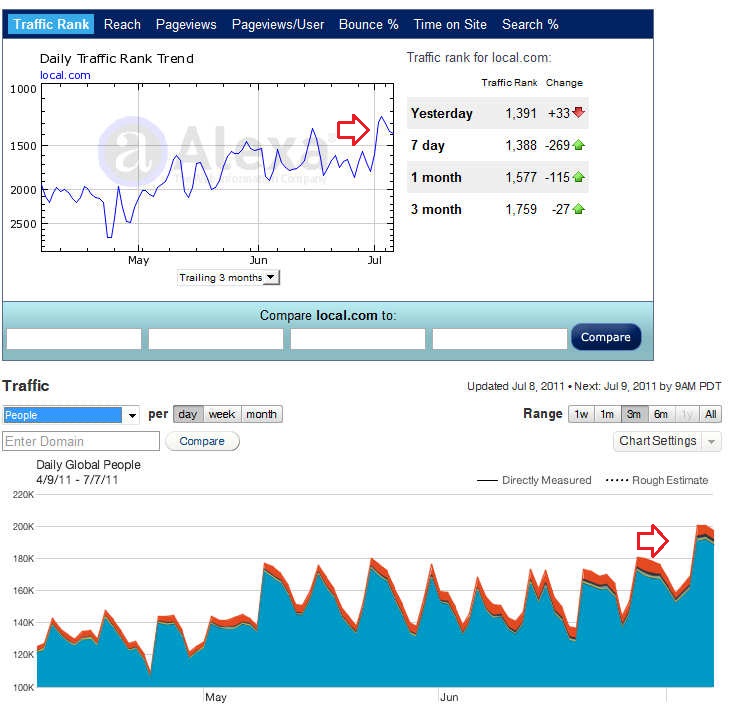Select the per day toggle
Image resolution: width=729 pixels, height=710 pixels.
tap(188, 414)
